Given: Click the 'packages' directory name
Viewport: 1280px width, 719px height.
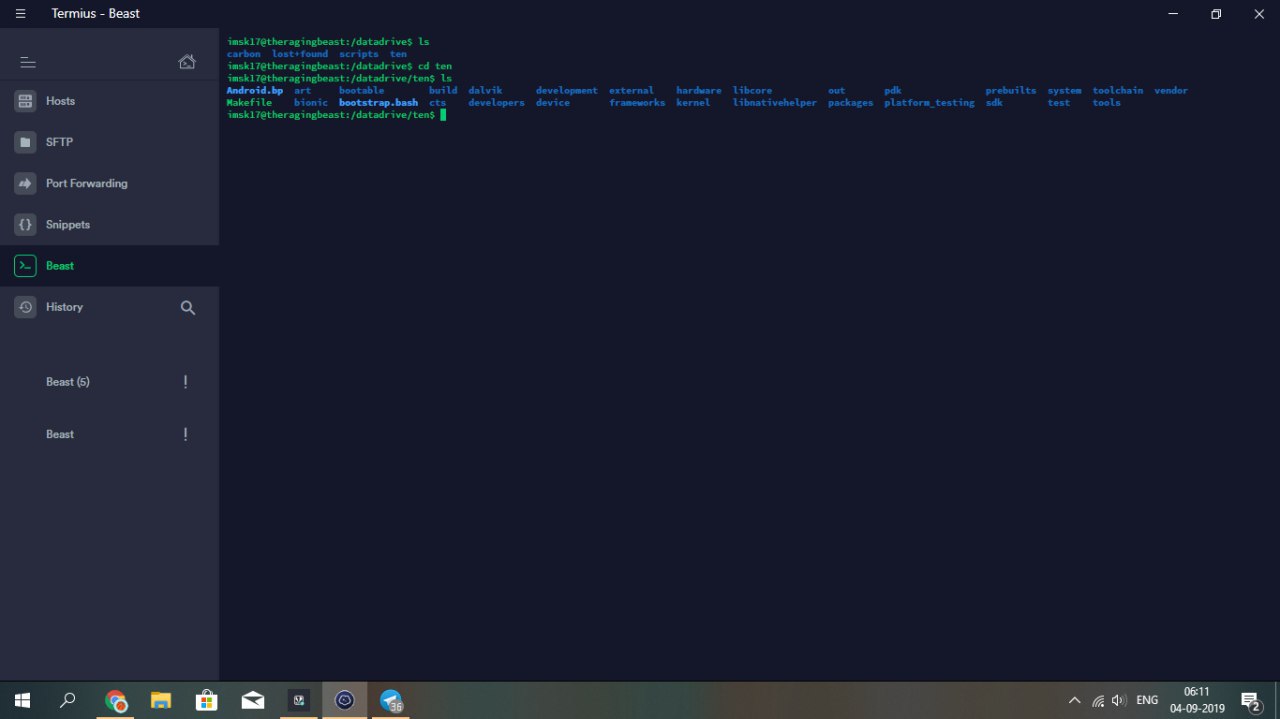Looking at the screenshot, I should pos(850,102).
